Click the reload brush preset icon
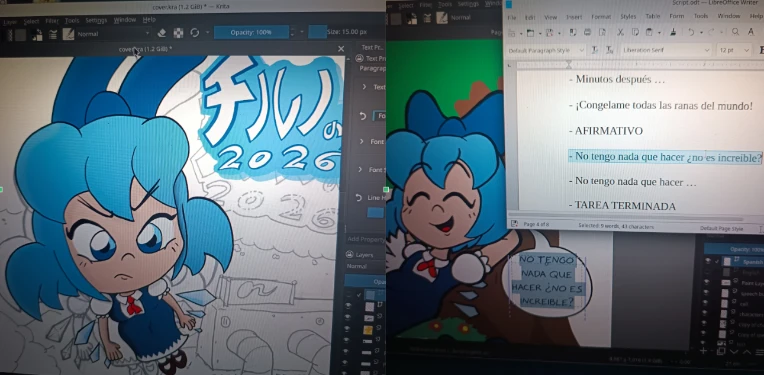Viewport: 764px width, 375px height. (194, 33)
